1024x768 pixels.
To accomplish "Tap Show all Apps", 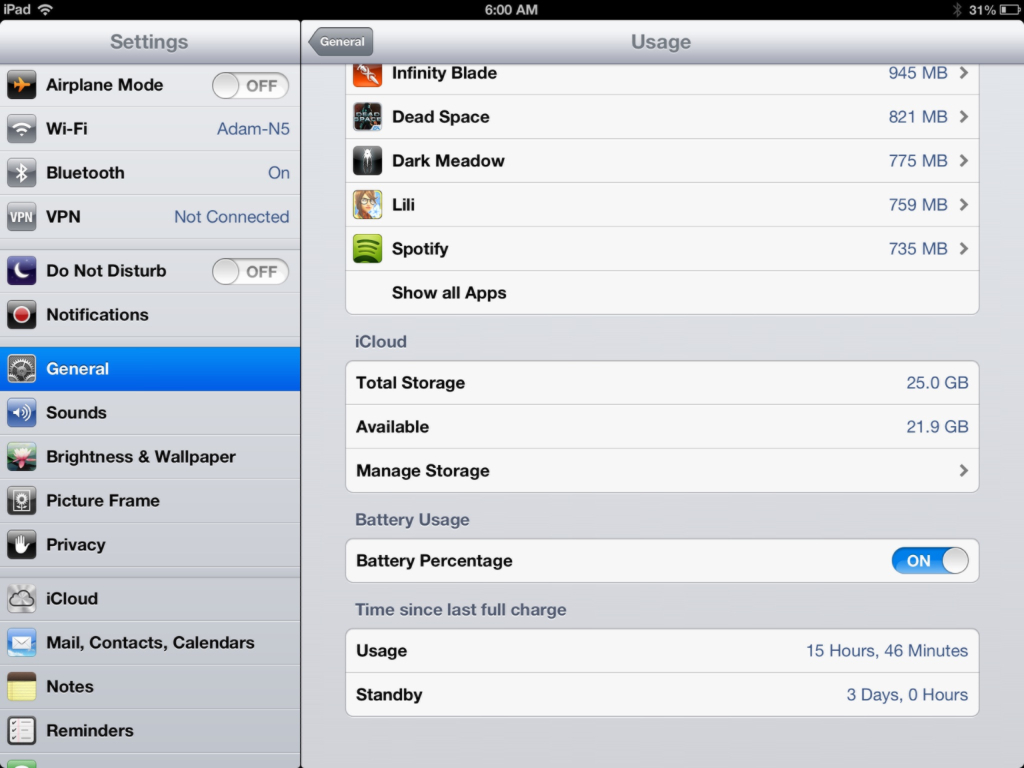I will (662, 293).
